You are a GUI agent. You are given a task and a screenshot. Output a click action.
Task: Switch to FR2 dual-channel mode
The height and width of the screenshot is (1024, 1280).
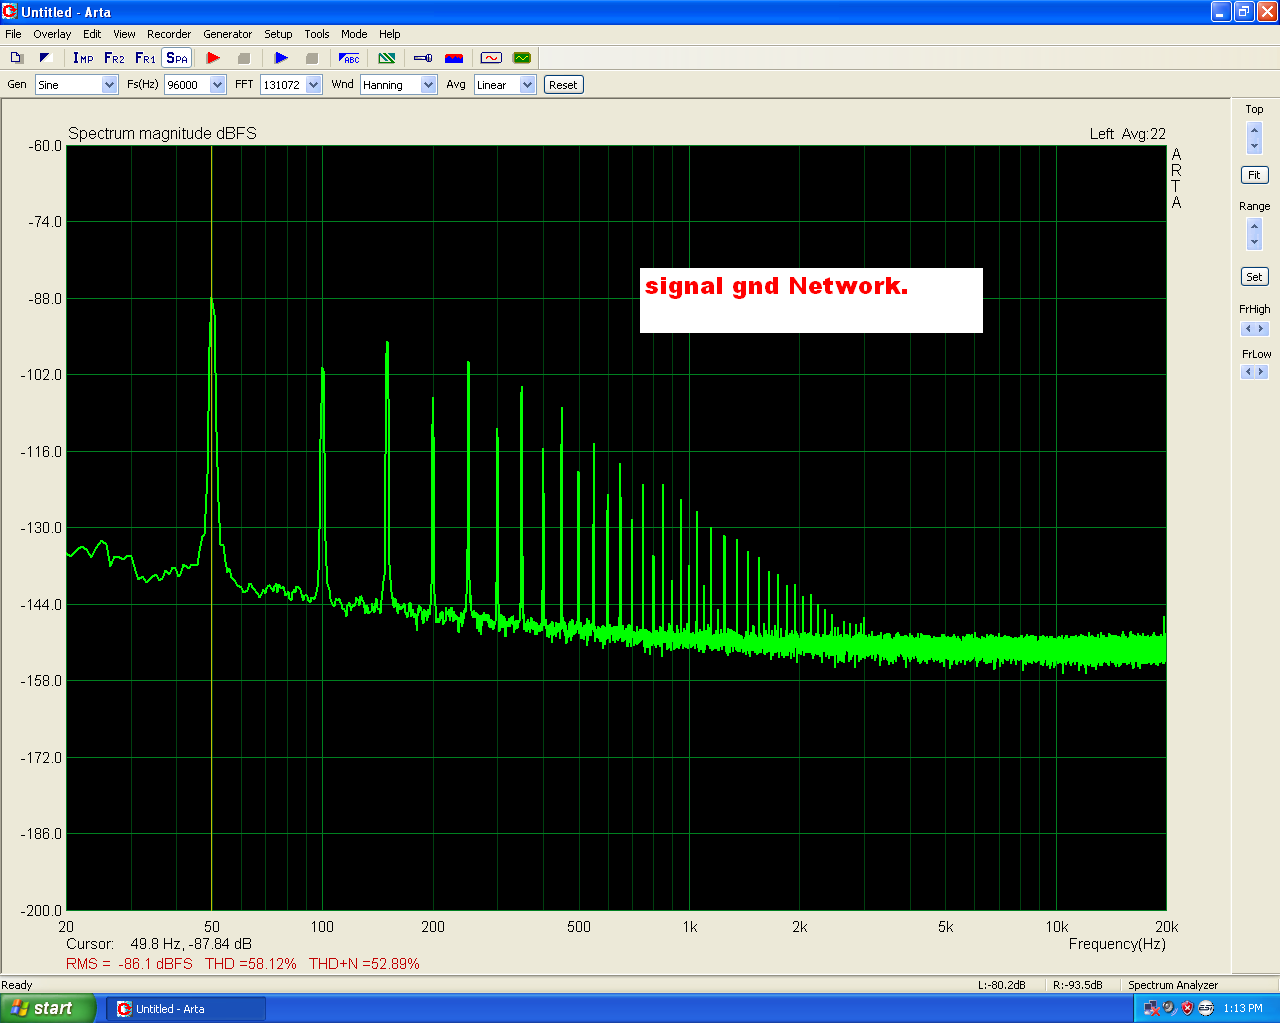pyautogui.click(x=114, y=58)
